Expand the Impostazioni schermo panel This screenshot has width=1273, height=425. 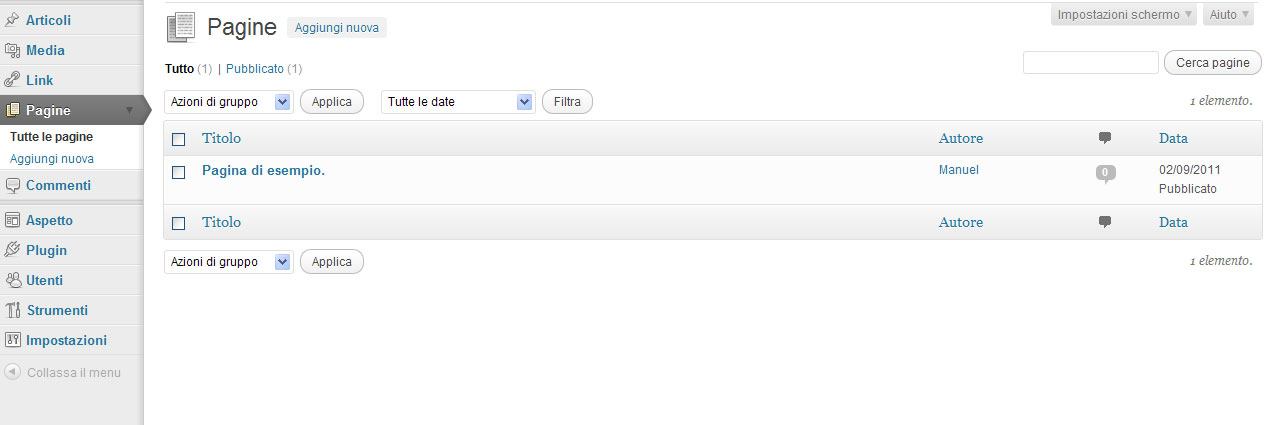tap(1124, 15)
